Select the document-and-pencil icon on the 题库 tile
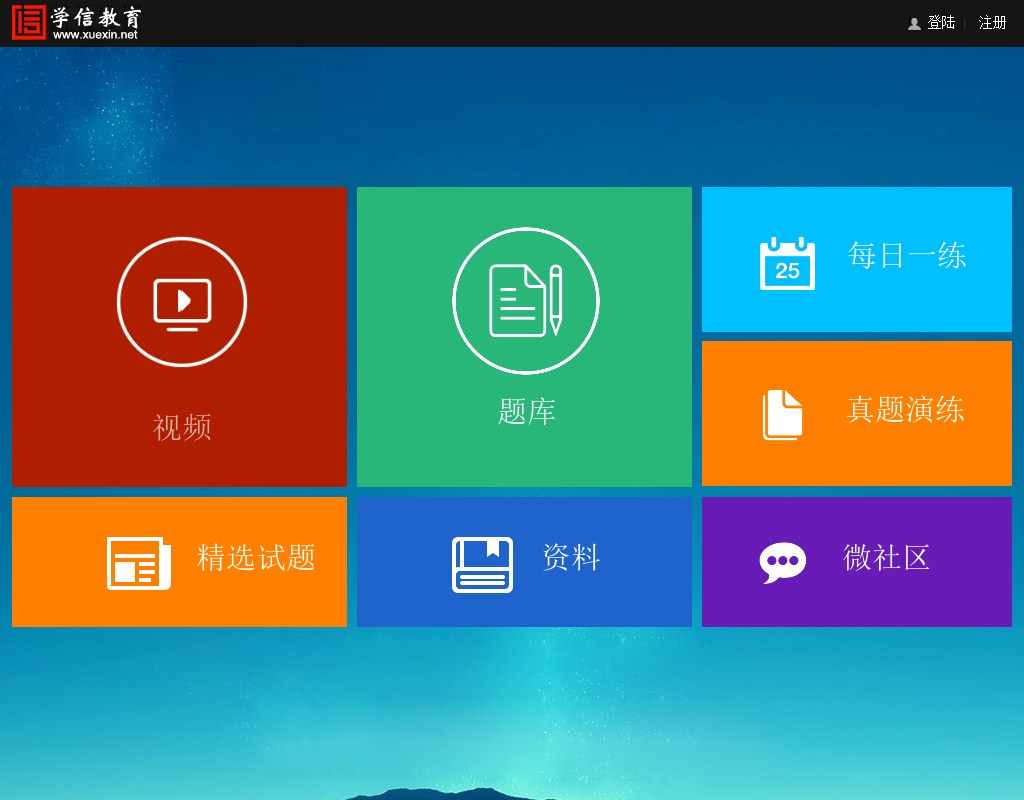This screenshot has height=800, width=1024. [525, 300]
